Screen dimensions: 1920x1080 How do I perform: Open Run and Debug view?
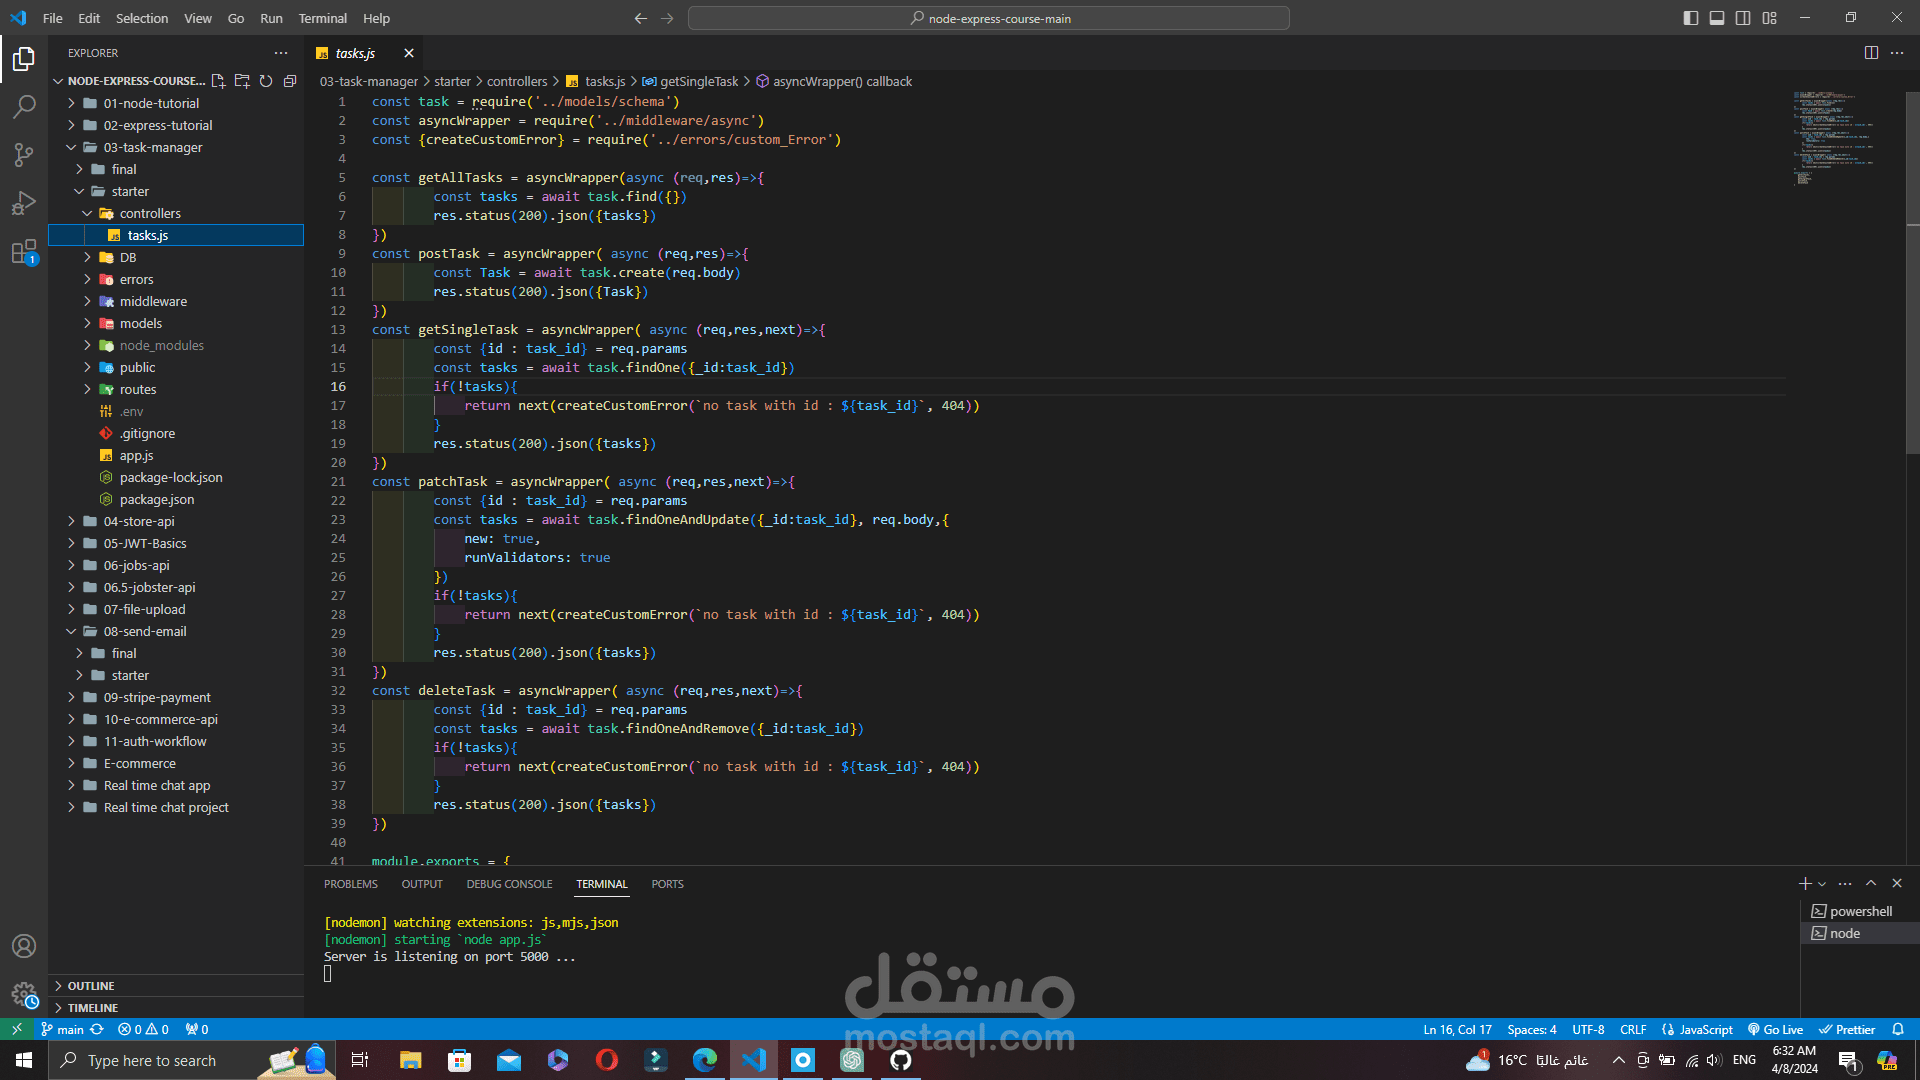tap(24, 203)
